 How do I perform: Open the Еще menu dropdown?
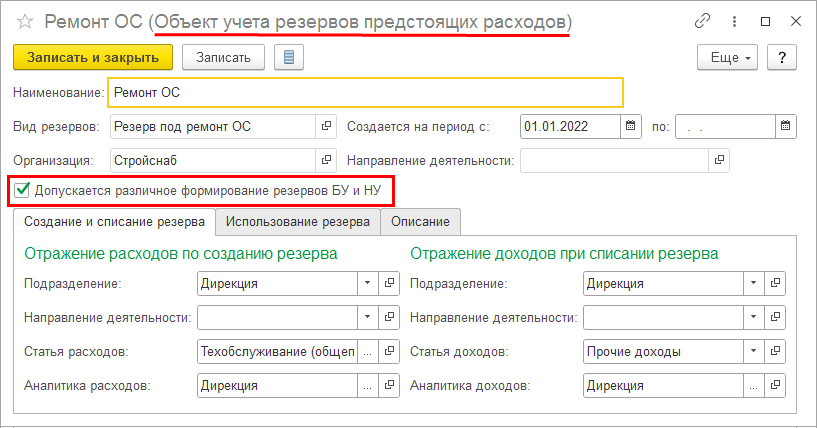[727, 57]
